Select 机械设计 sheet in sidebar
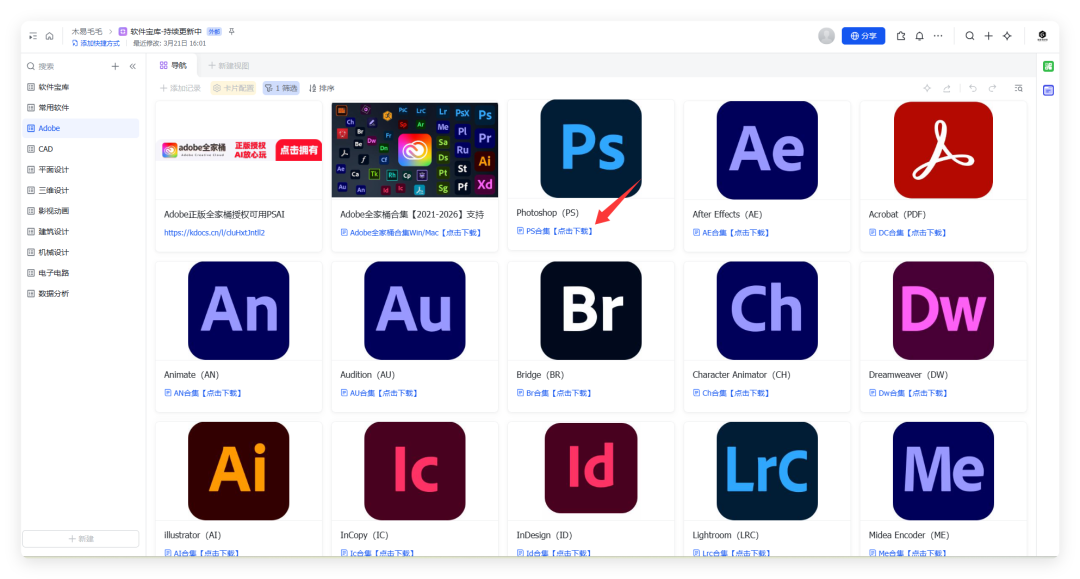Image resolution: width=1080 pixels, height=579 pixels. 81,252
